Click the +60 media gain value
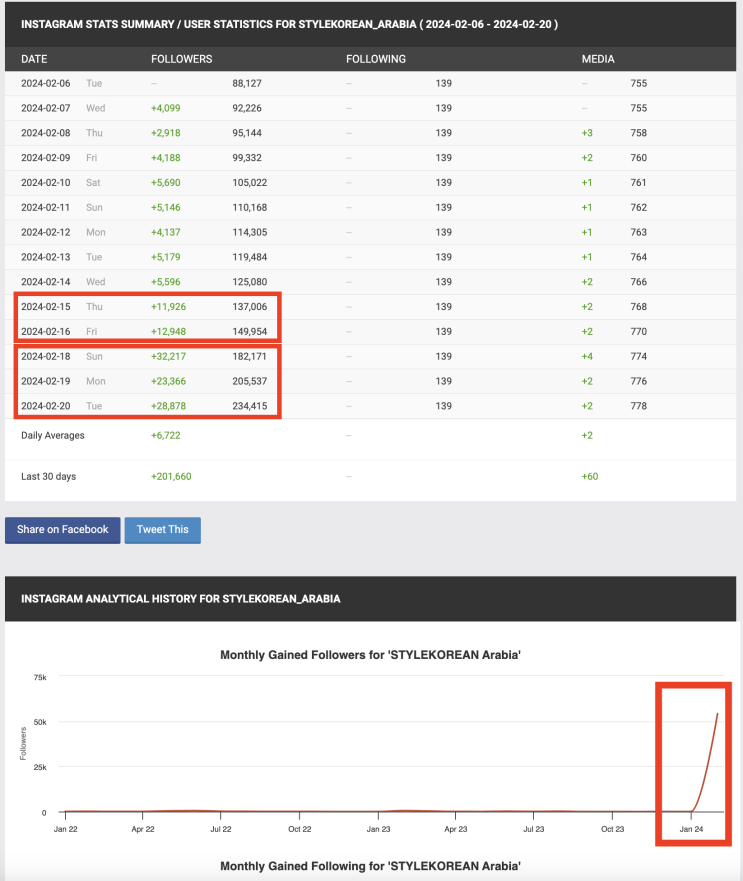Viewport: 743px width, 881px height. coord(590,476)
